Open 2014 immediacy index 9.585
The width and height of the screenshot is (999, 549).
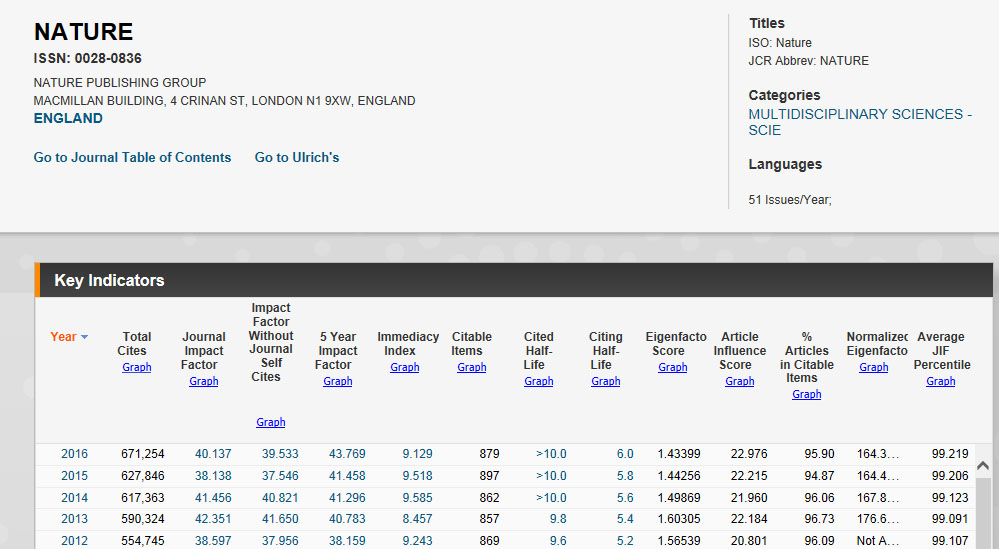click(417, 498)
